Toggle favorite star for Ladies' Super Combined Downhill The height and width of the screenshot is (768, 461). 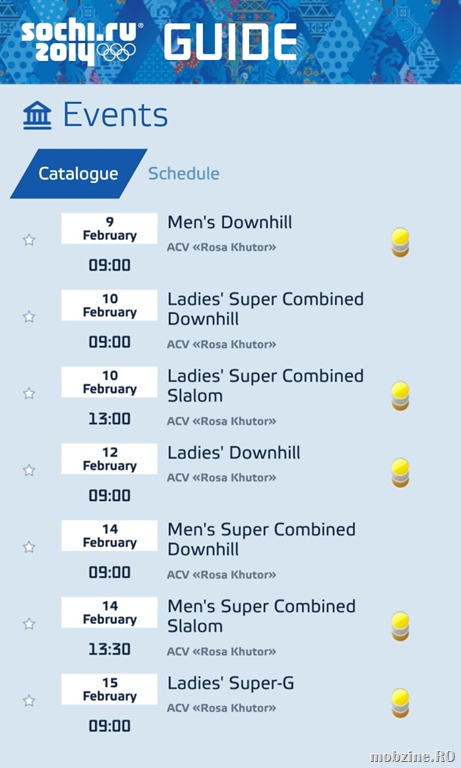click(29, 316)
